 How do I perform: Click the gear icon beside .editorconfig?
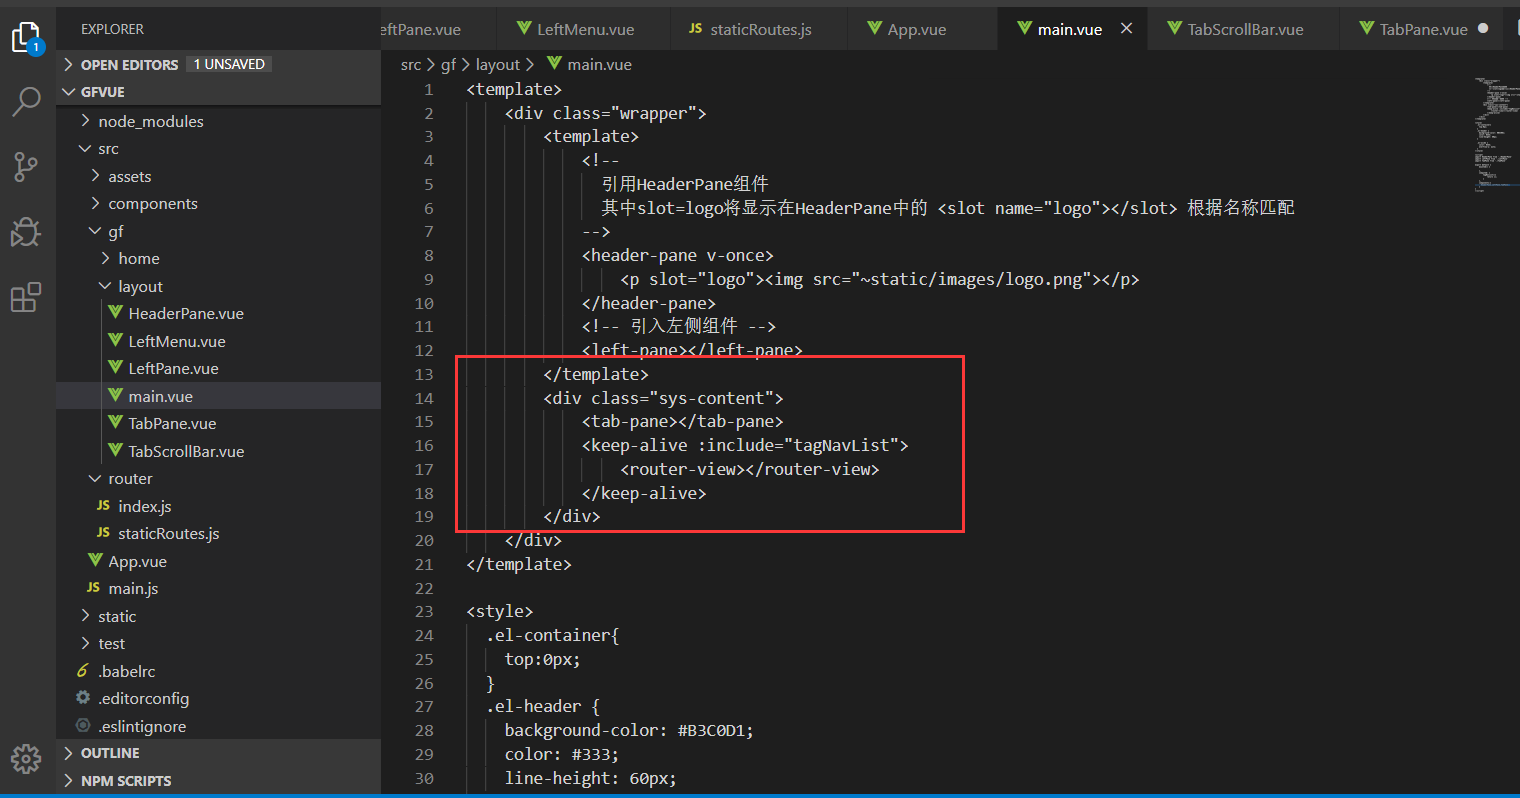pyautogui.click(x=83, y=698)
